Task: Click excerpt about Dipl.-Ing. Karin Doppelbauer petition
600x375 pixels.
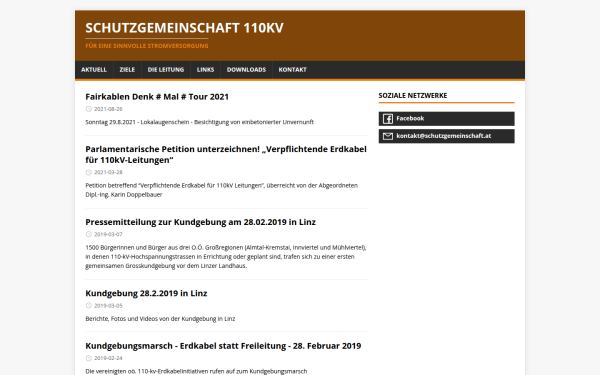Action: pyautogui.click(x=222, y=190)
